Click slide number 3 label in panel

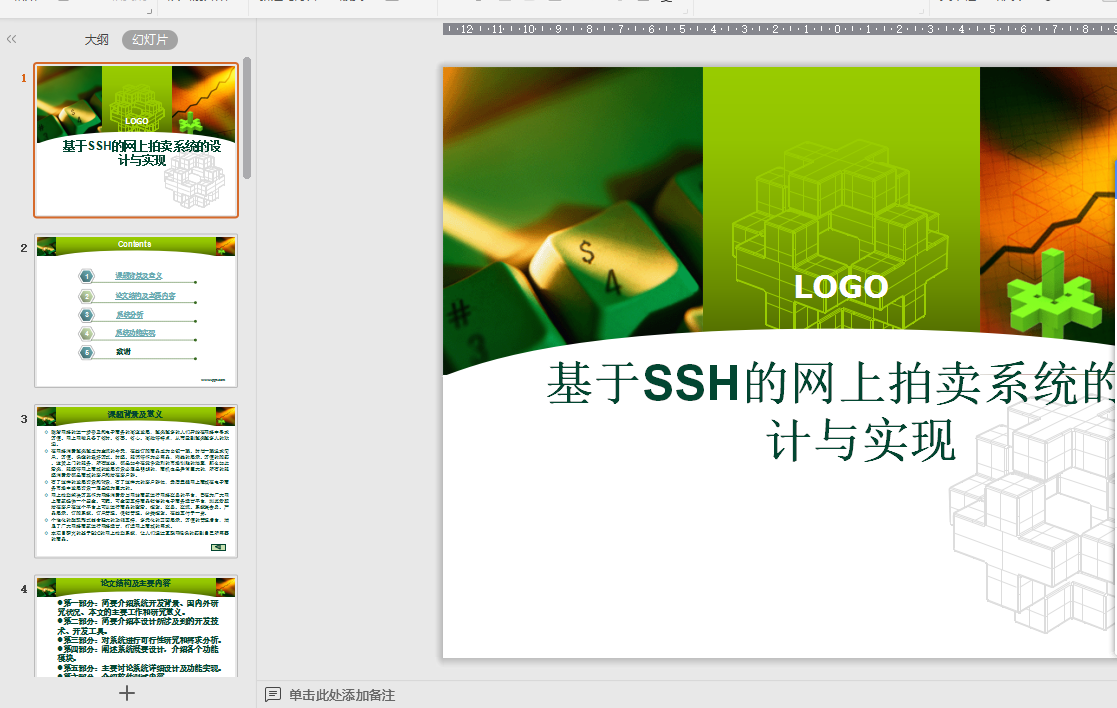coord(24,419)
